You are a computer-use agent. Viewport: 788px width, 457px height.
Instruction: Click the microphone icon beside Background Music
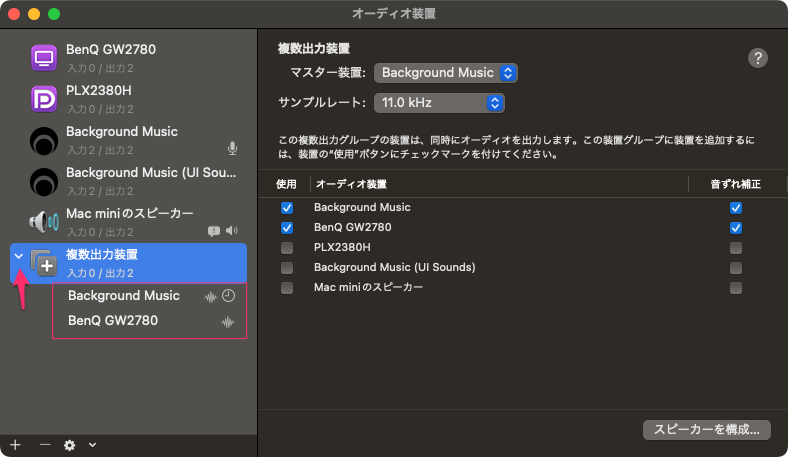point(232,149)
